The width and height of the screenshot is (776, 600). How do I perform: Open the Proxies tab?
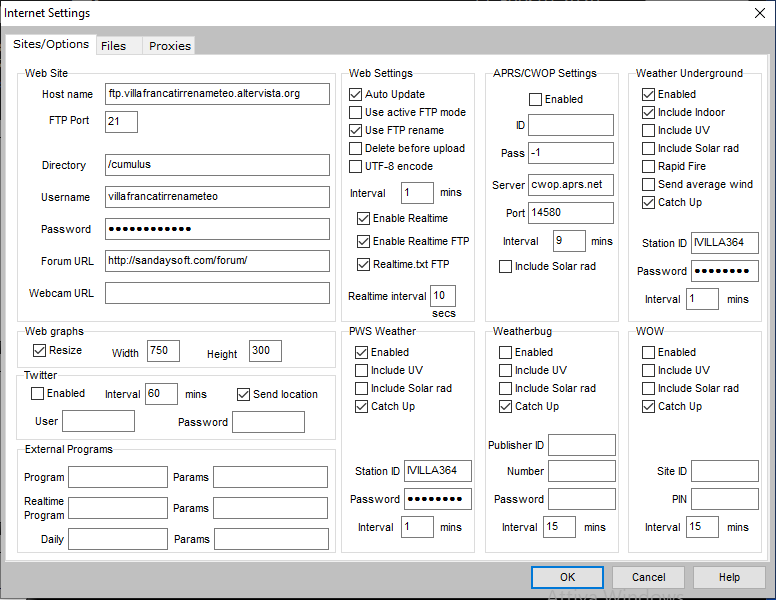(168, 46)
